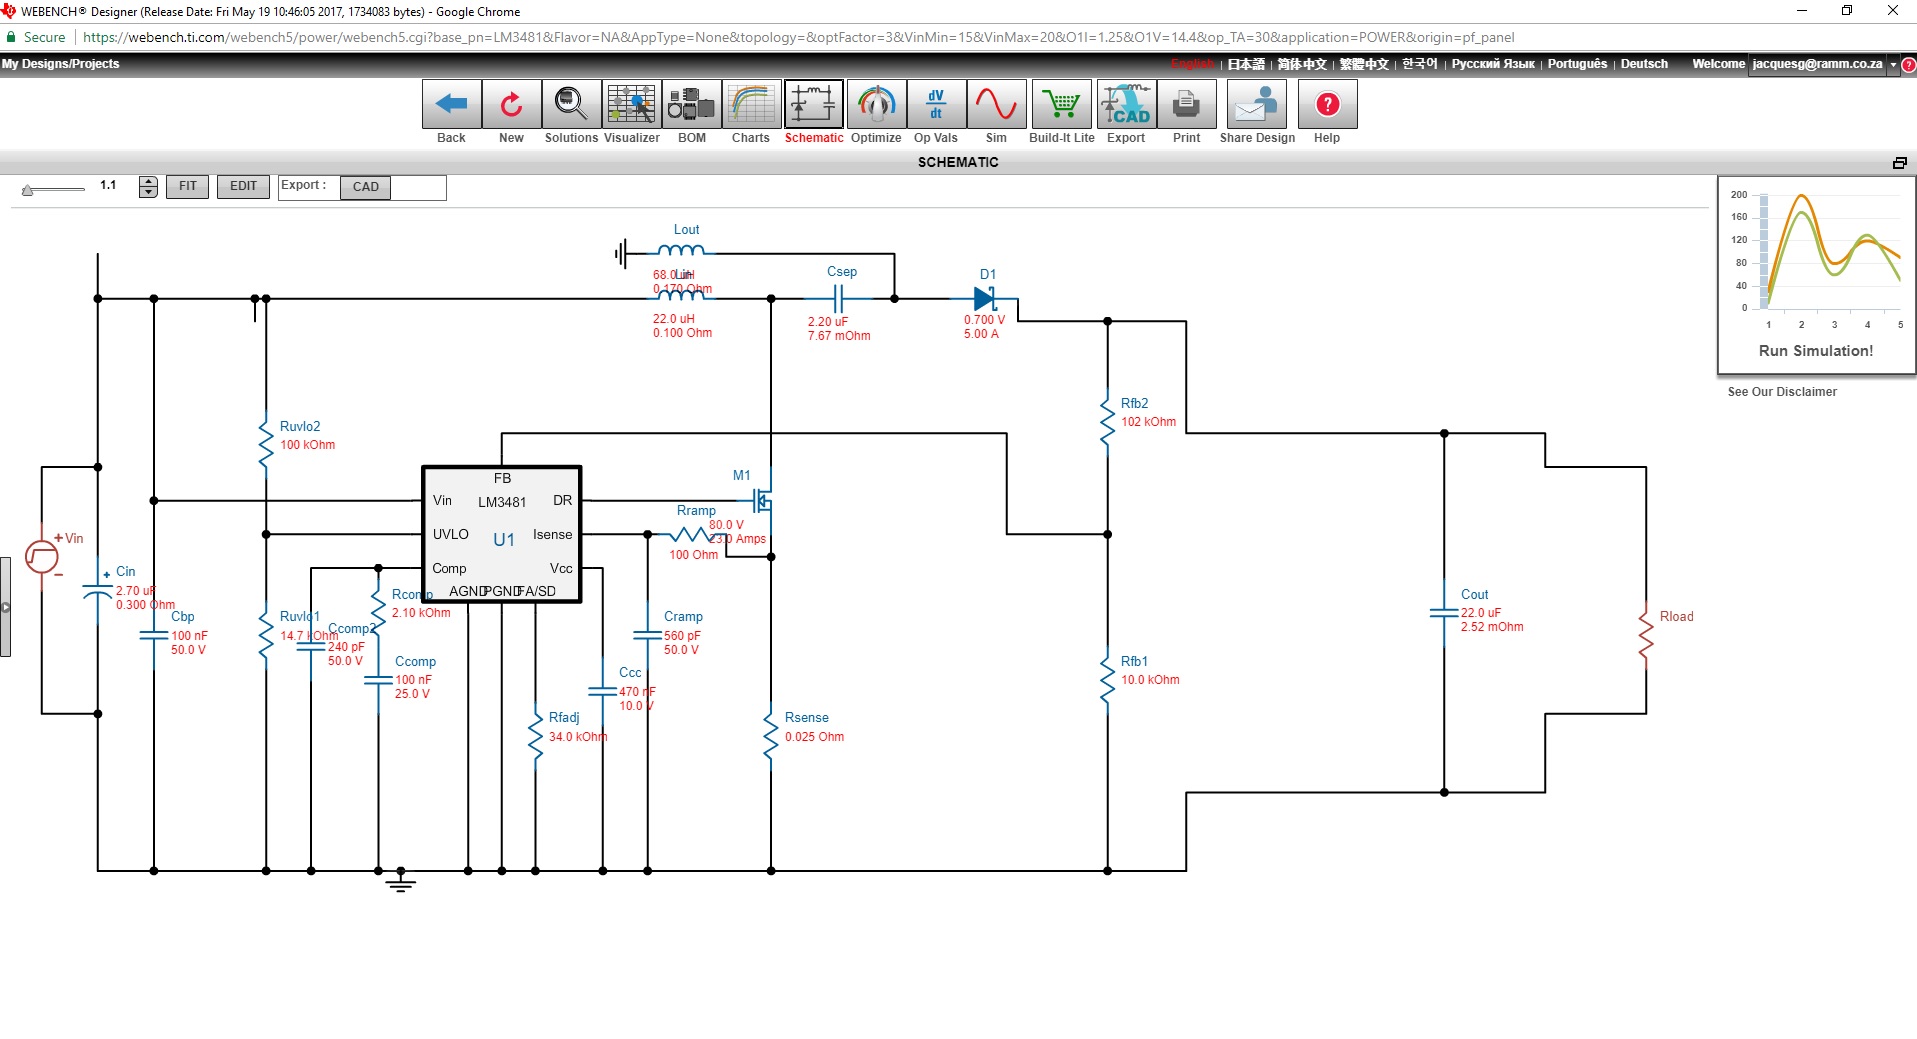Click the schematic zoom slider

pyautogui.click(x=54, y=189)
